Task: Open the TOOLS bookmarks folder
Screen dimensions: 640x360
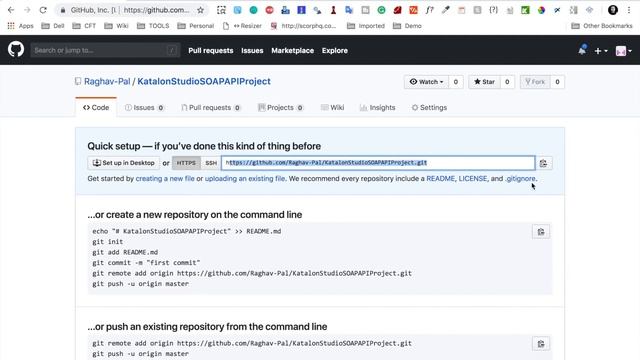Action: point(153,26)
